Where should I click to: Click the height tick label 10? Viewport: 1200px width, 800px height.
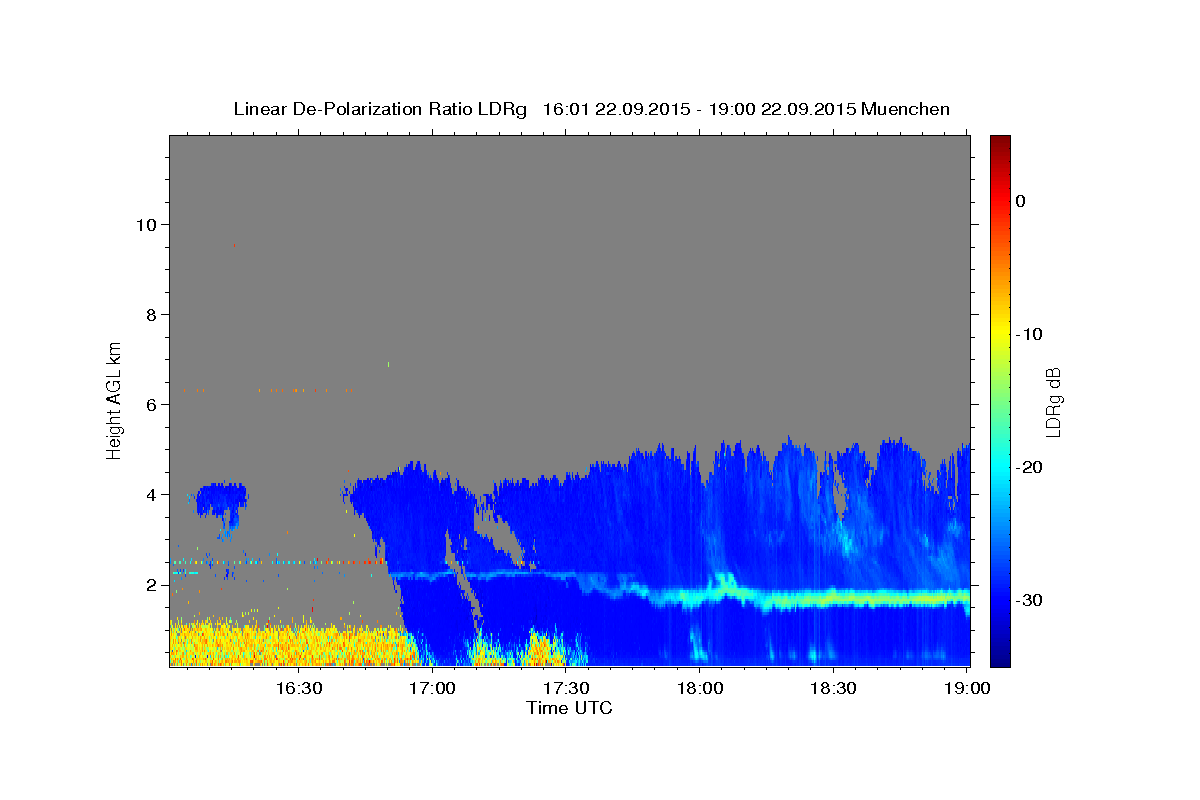[x=147, y=224]
